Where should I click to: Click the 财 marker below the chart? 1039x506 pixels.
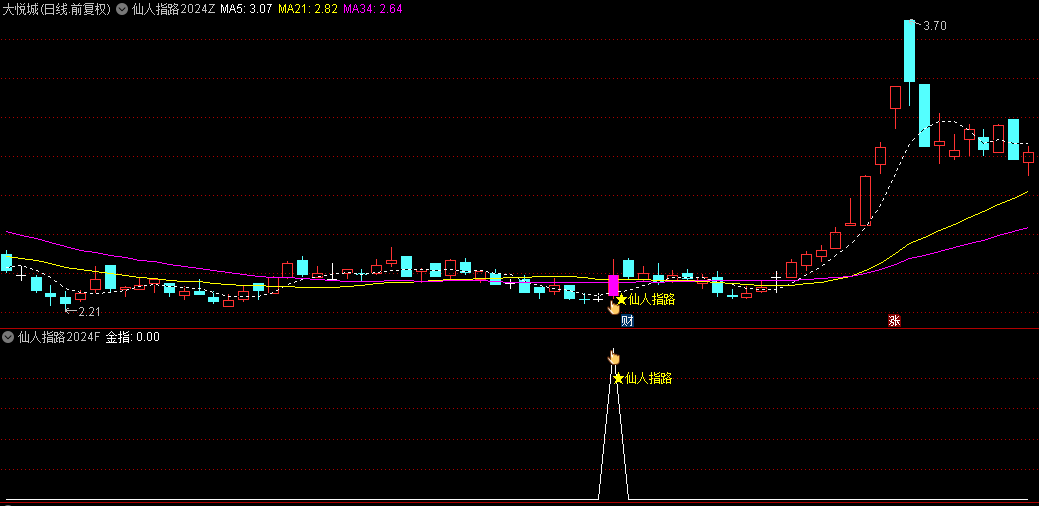click(x=628, y=321)
